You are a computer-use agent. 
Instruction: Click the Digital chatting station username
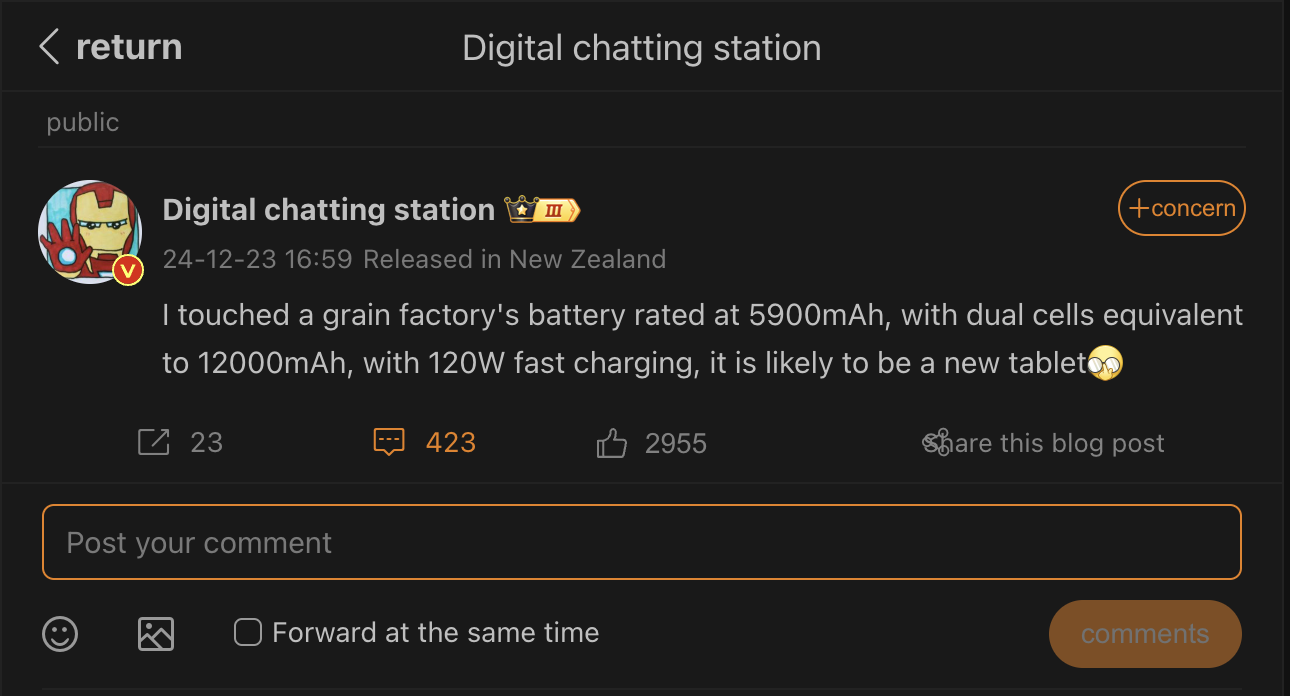(x=328, y=210)
